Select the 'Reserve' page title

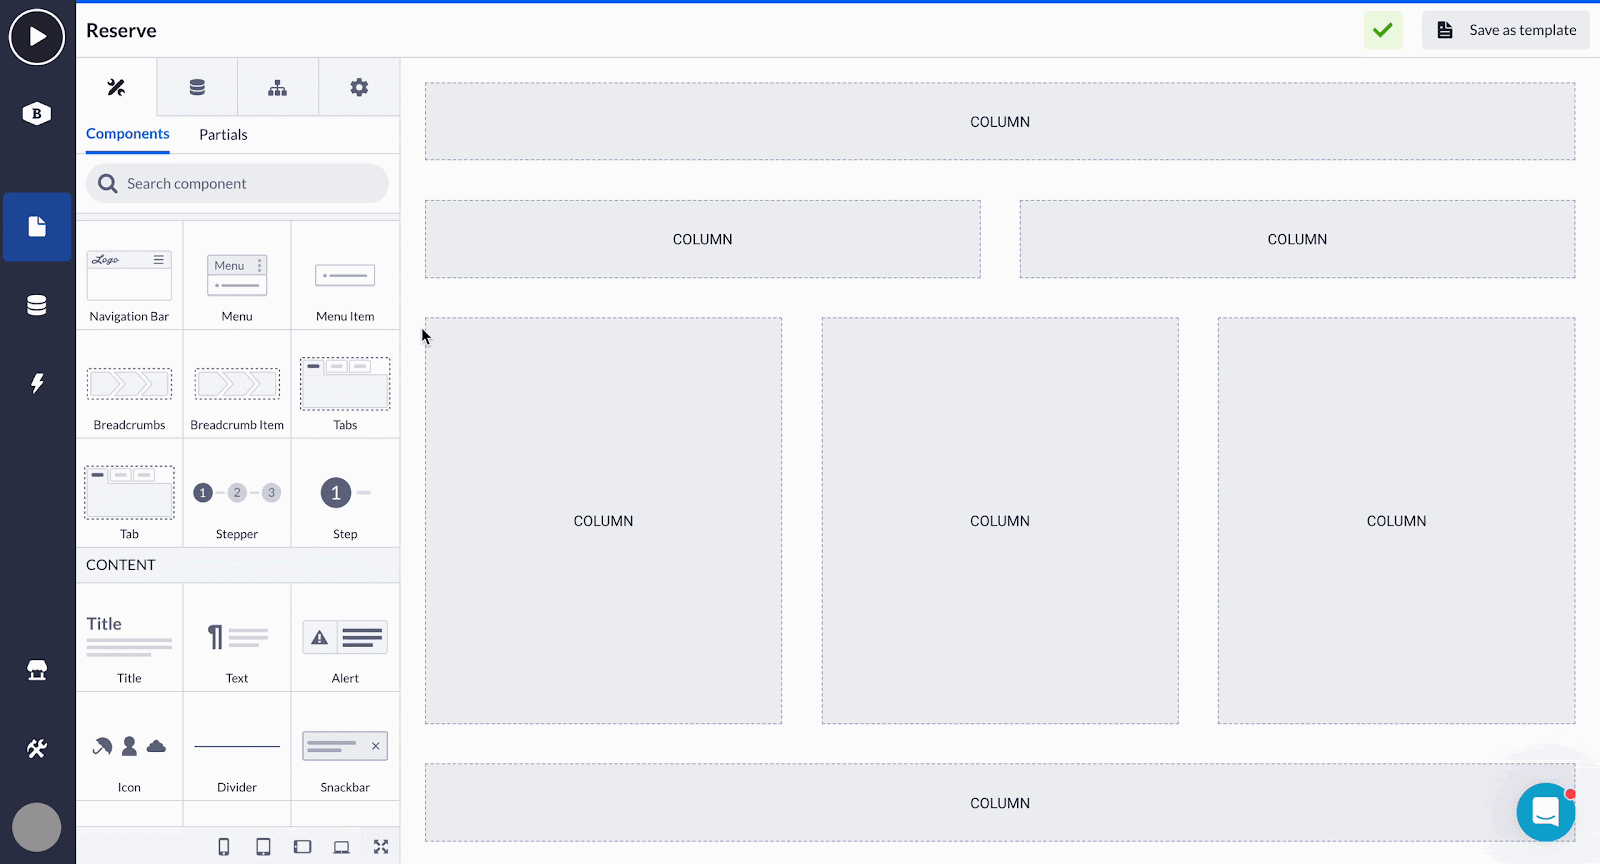tap(121, 31)
